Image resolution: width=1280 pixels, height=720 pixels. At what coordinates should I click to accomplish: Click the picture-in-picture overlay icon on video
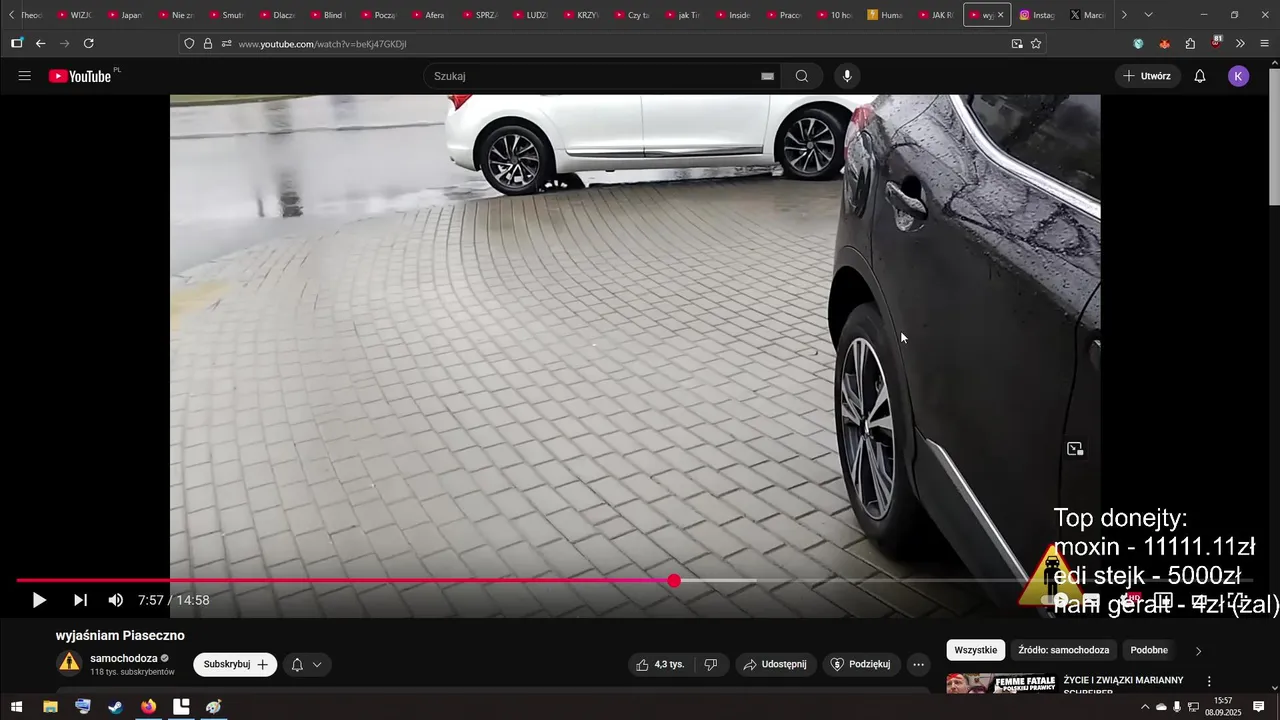(x=1075, y=449)
